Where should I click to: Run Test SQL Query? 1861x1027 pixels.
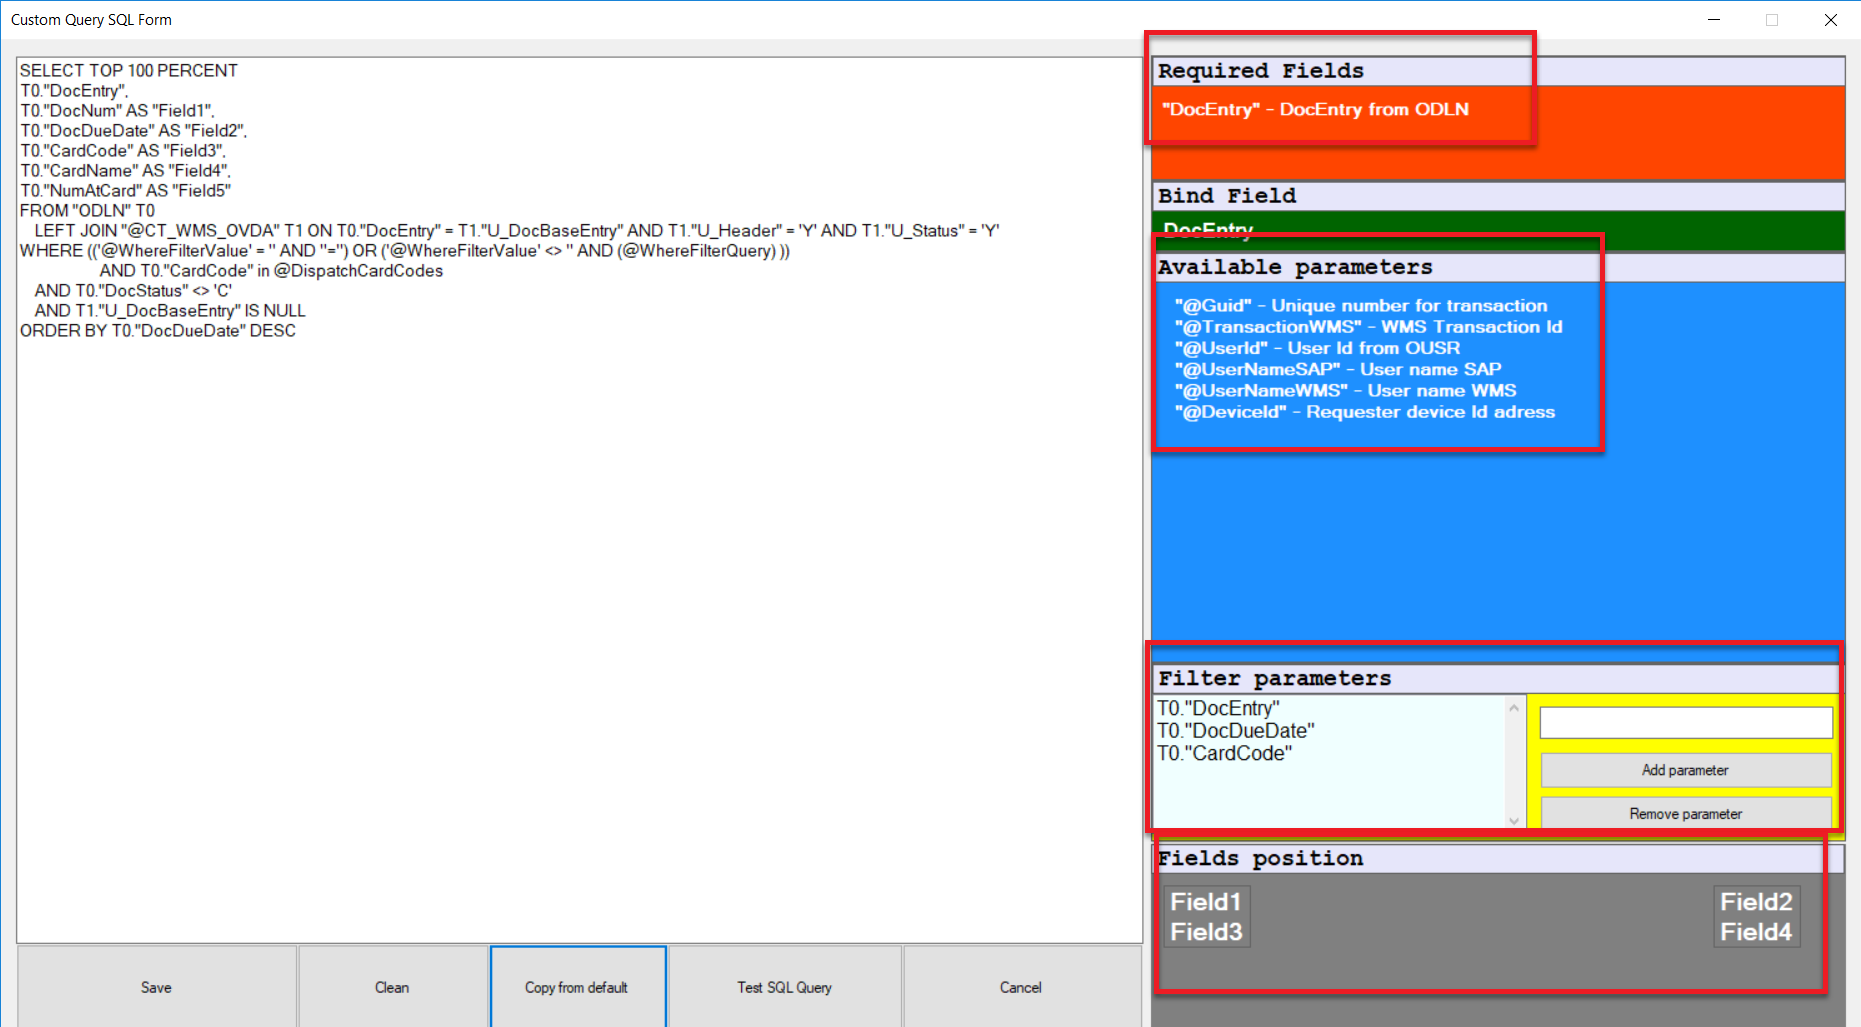[x=784, y=987]
